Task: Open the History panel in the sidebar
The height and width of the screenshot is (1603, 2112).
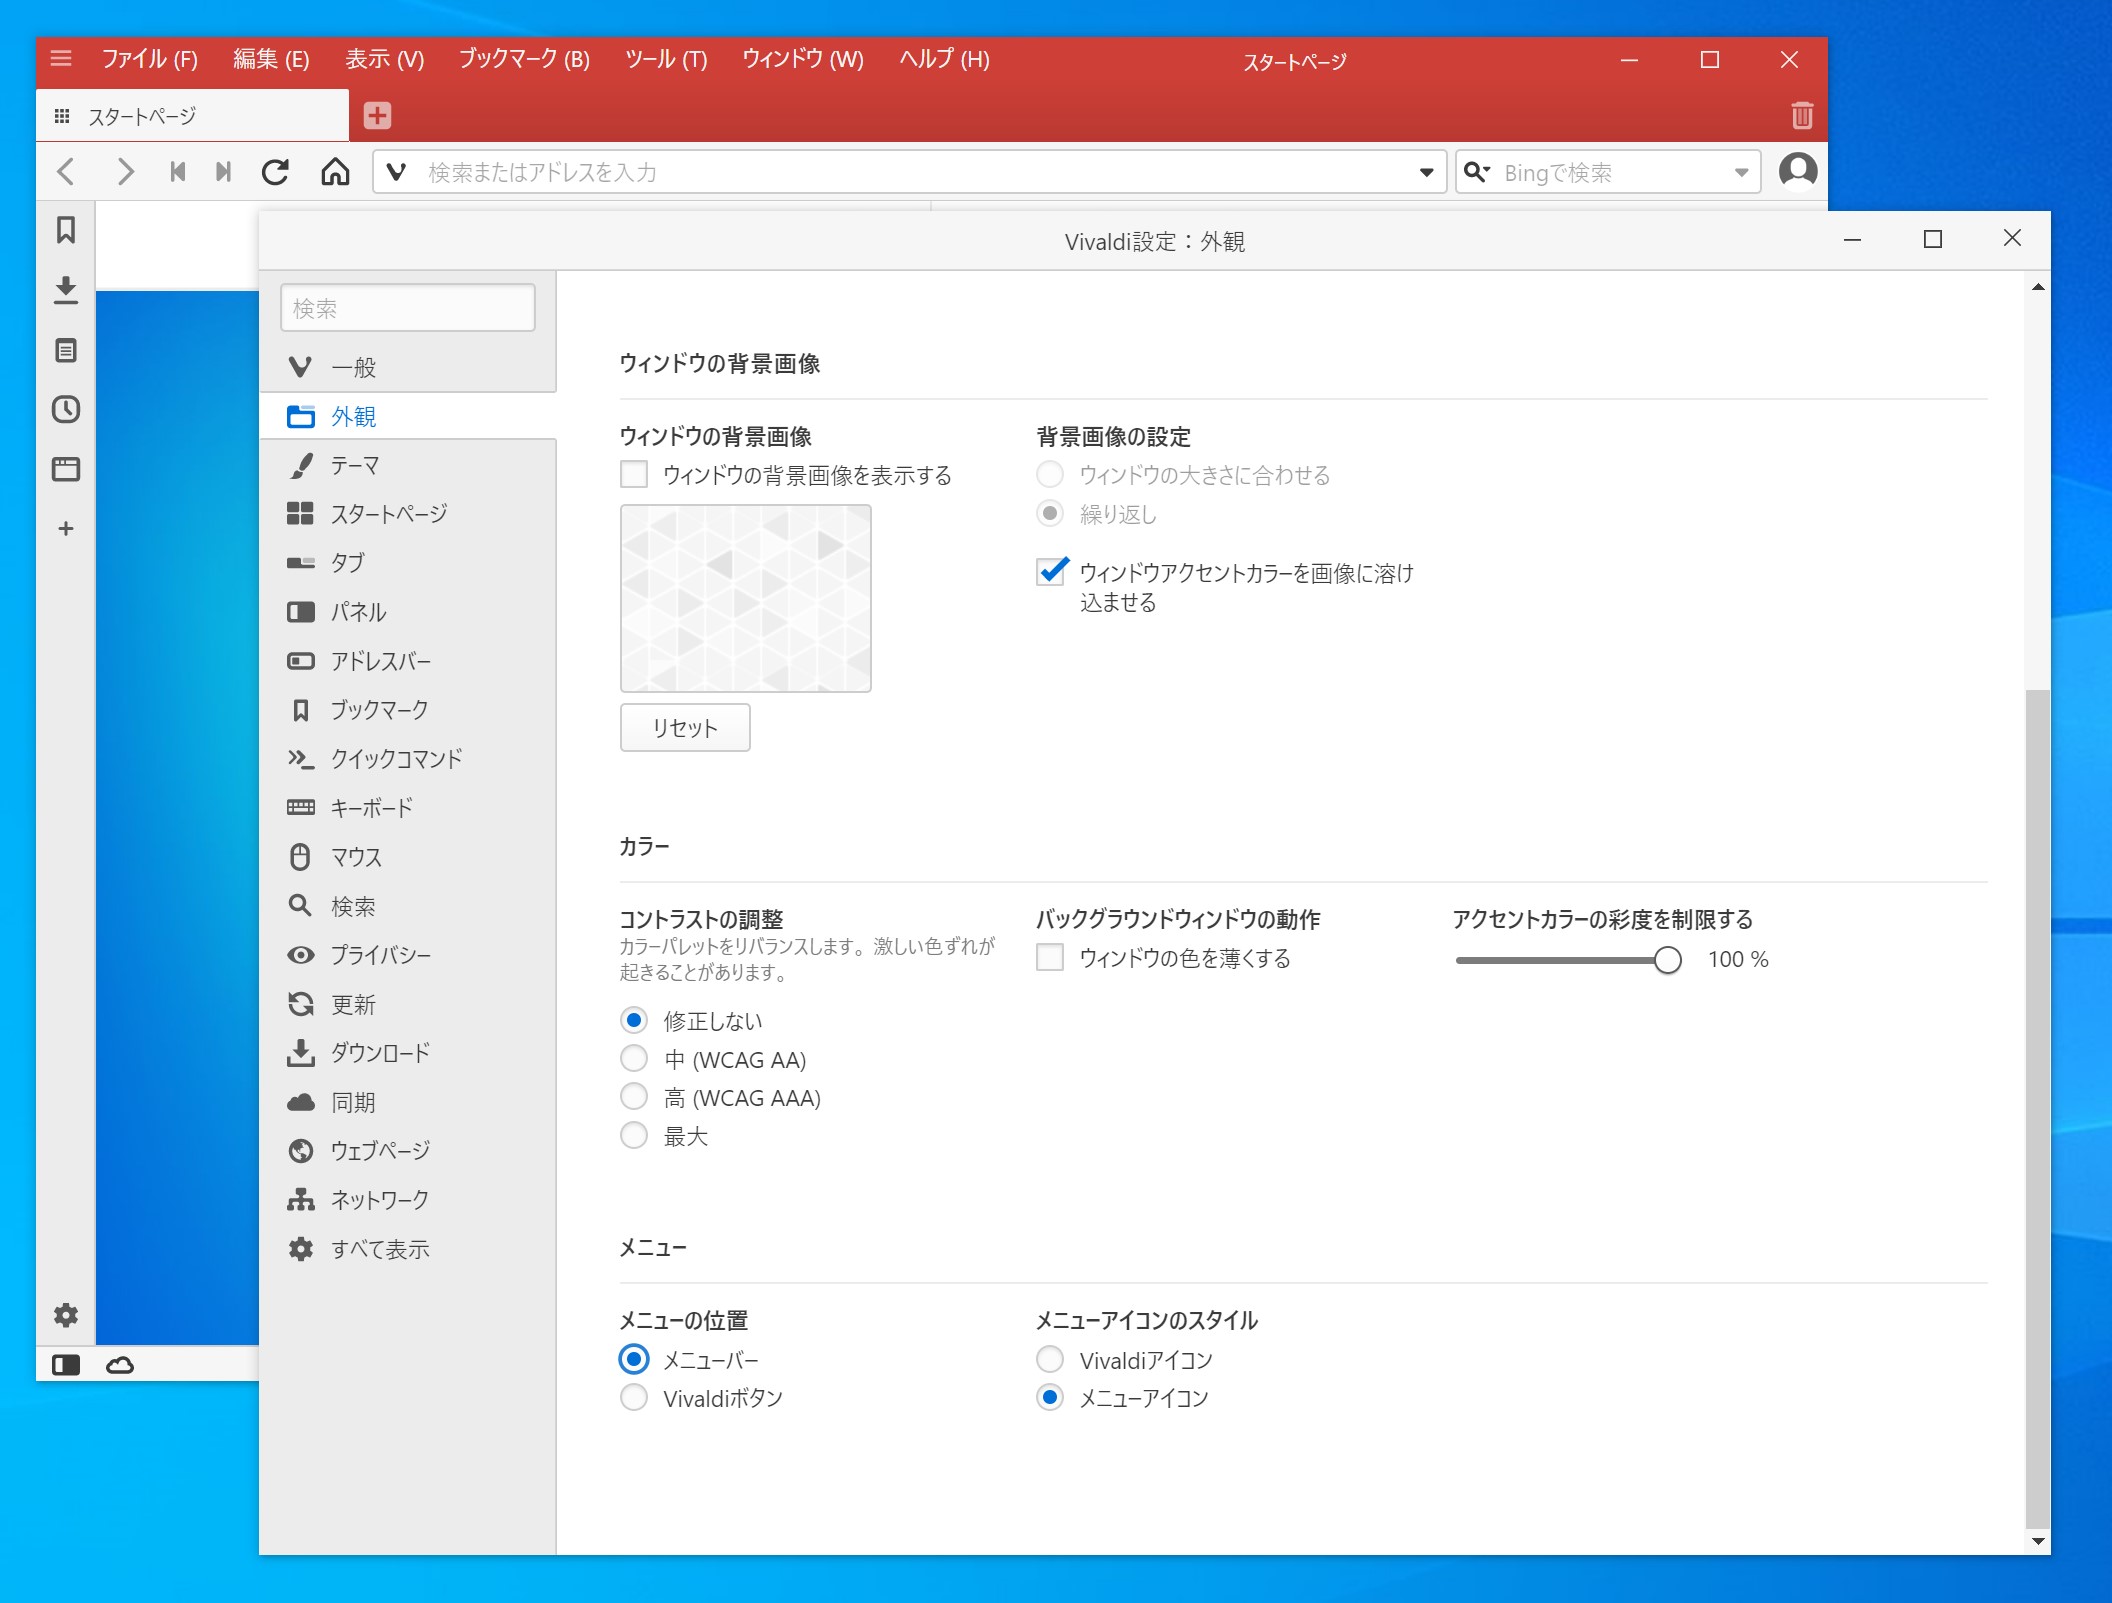Action: tap(66, 410)
